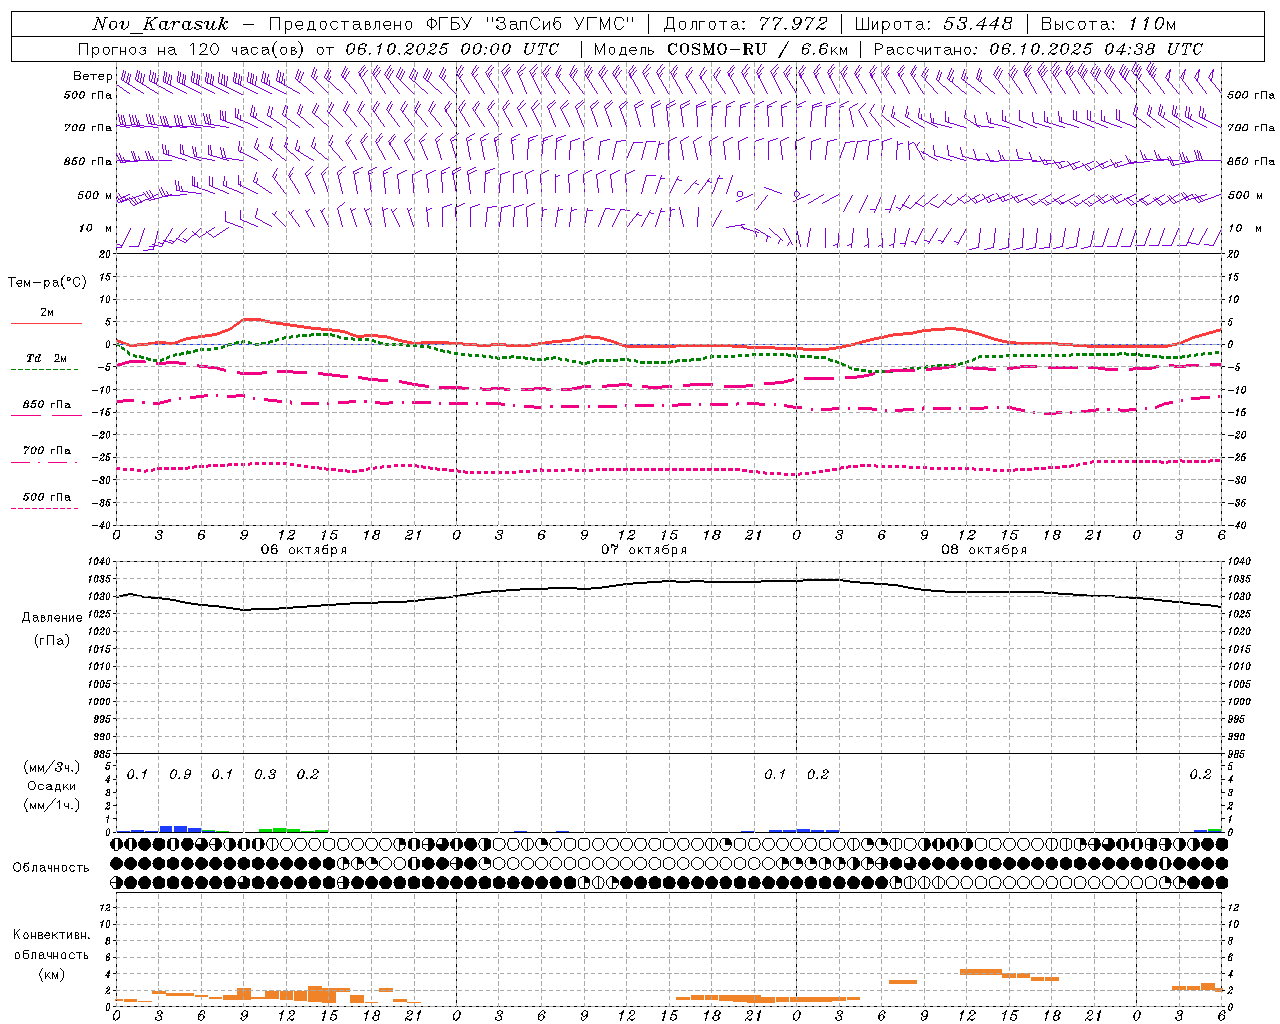Select the date label 07 октября
1280x1024 pixels.
click(644, 550)
